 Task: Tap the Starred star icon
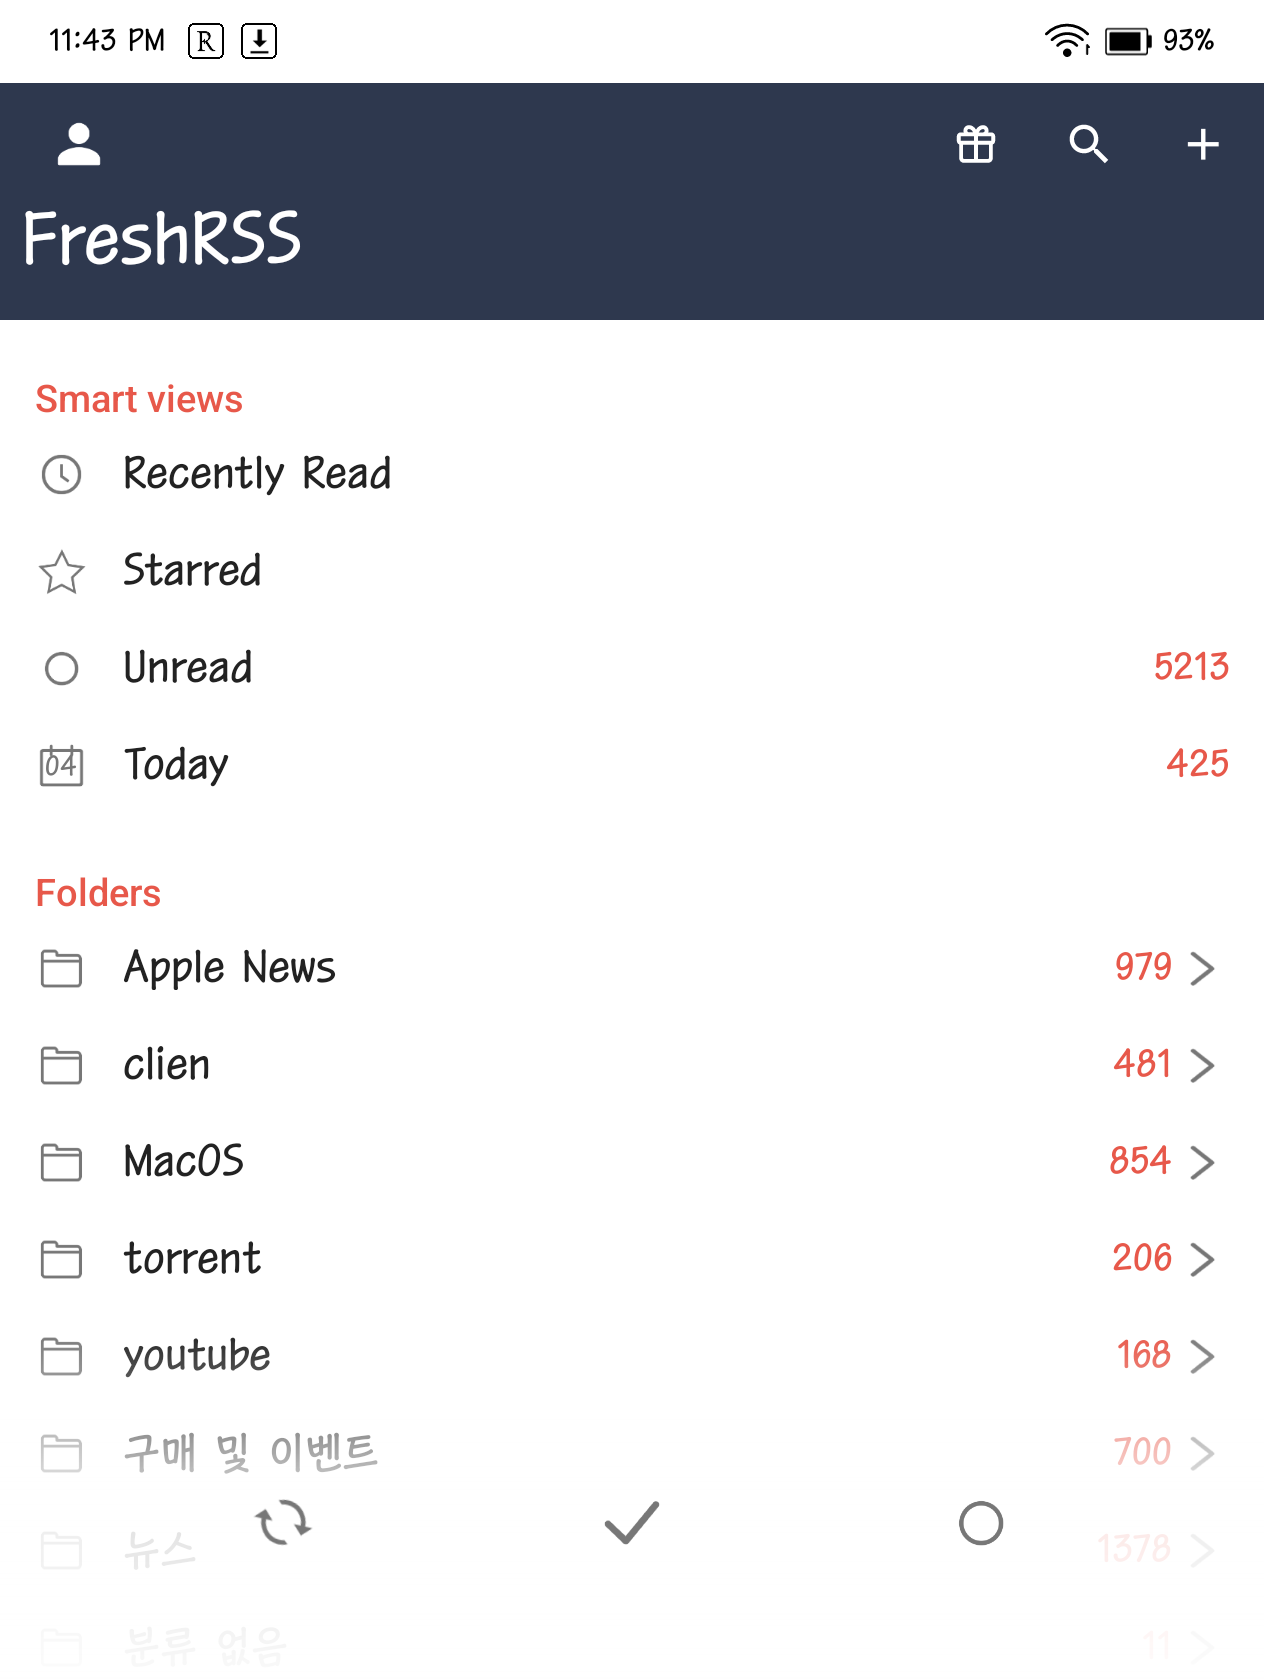point(62,572)
